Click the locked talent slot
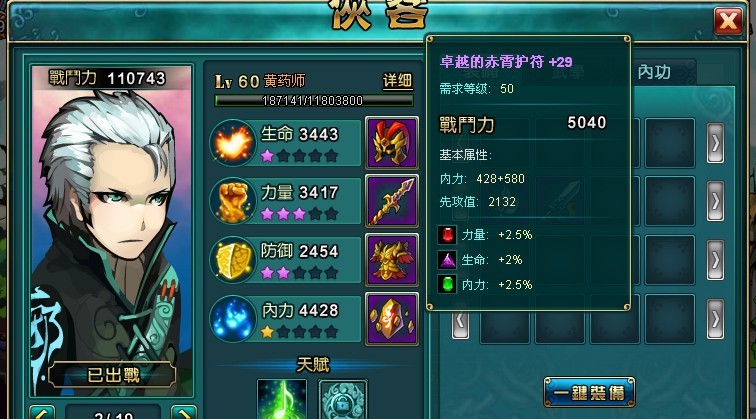Image resolution: width=756 pixels, height=419 pixels. pyautogui.click(x=343, y=399)
